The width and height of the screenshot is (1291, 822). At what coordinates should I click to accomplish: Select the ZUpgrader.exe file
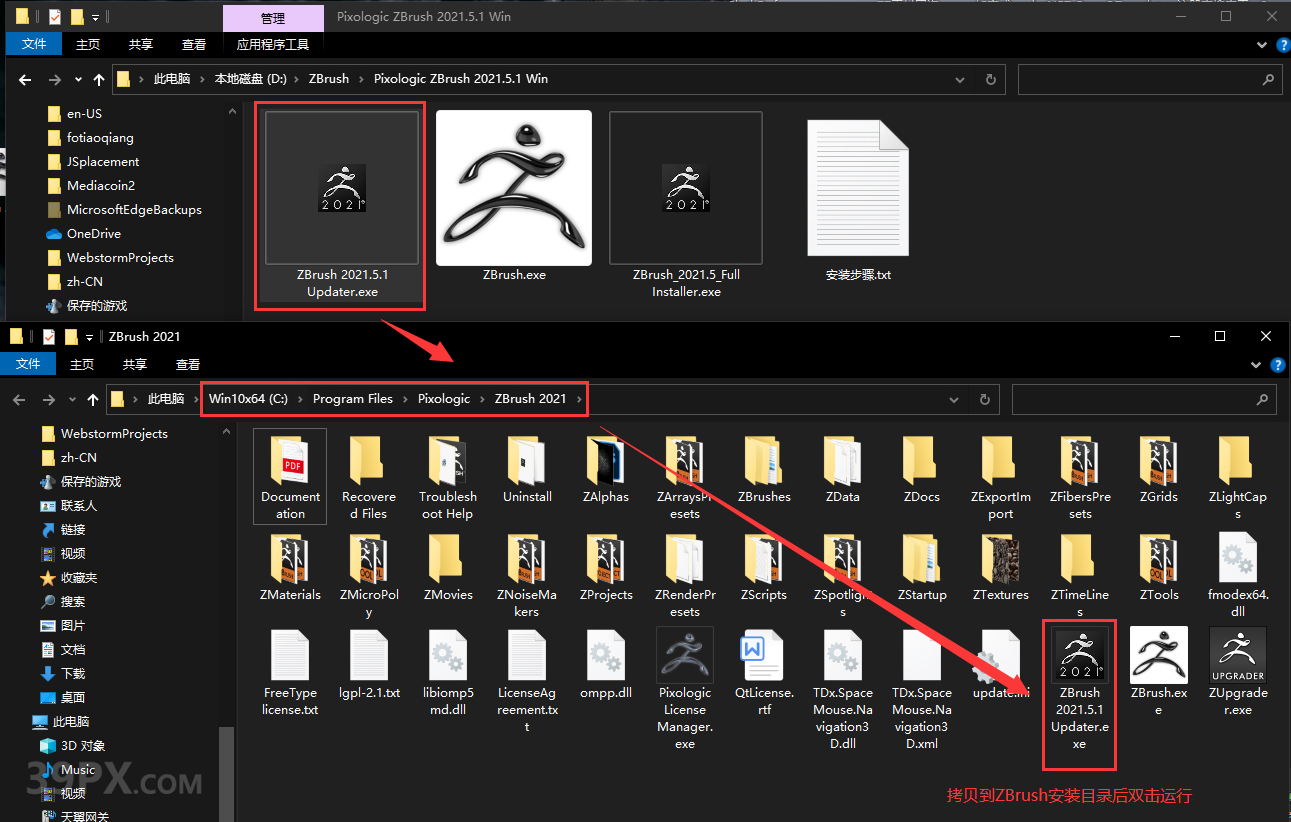[x=1238, y=672]
